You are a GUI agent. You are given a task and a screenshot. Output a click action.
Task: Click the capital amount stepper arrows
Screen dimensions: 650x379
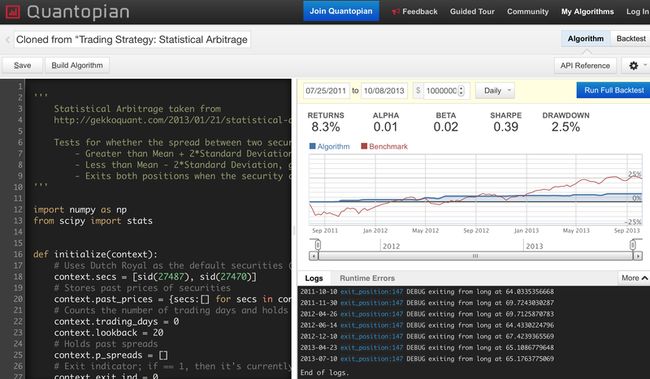(x=461, y=90)
